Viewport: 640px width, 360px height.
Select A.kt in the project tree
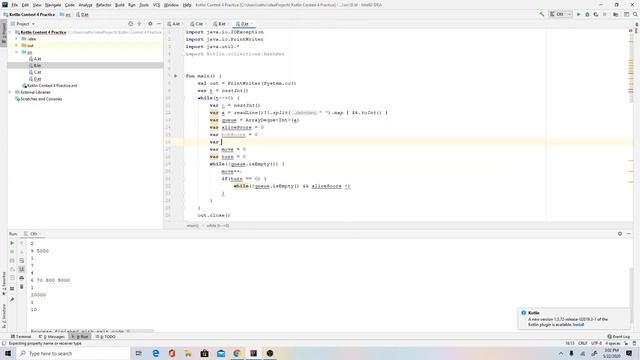click(x=35, y=59)
